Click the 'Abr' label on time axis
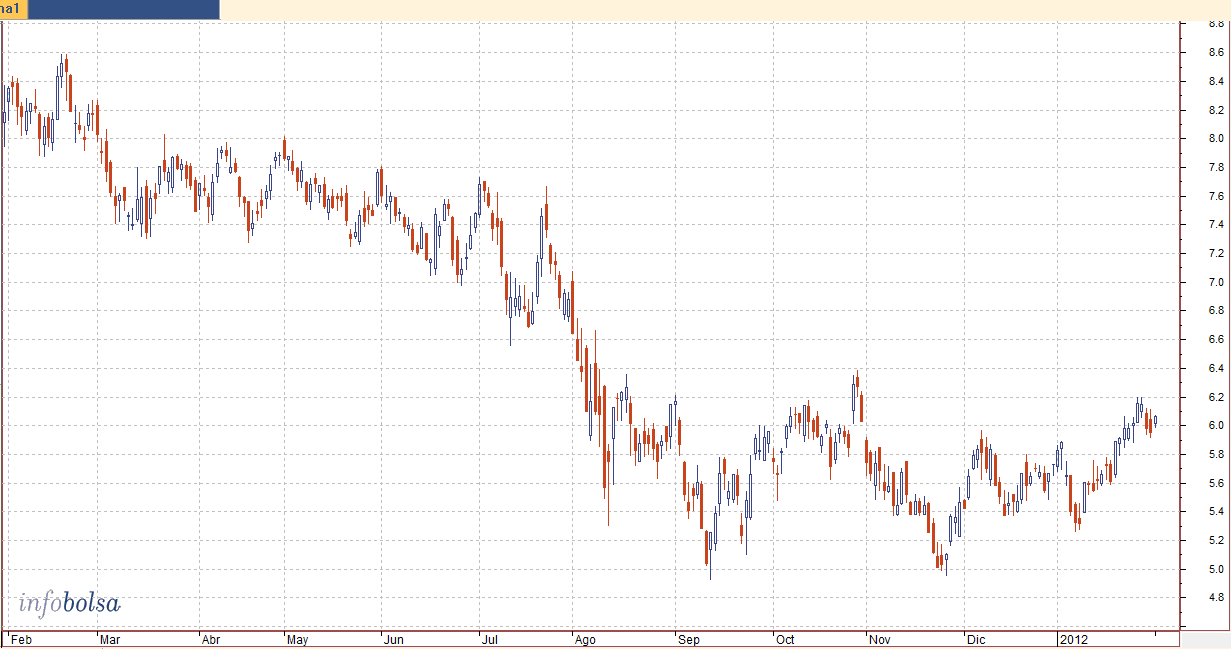Viewport: 1232px width, 649px height. 210,638
